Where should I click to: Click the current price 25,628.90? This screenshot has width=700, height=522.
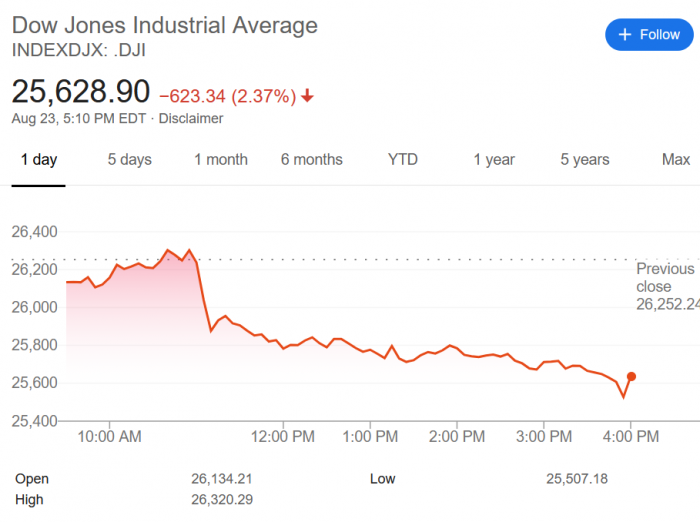(x=80, y=92)
